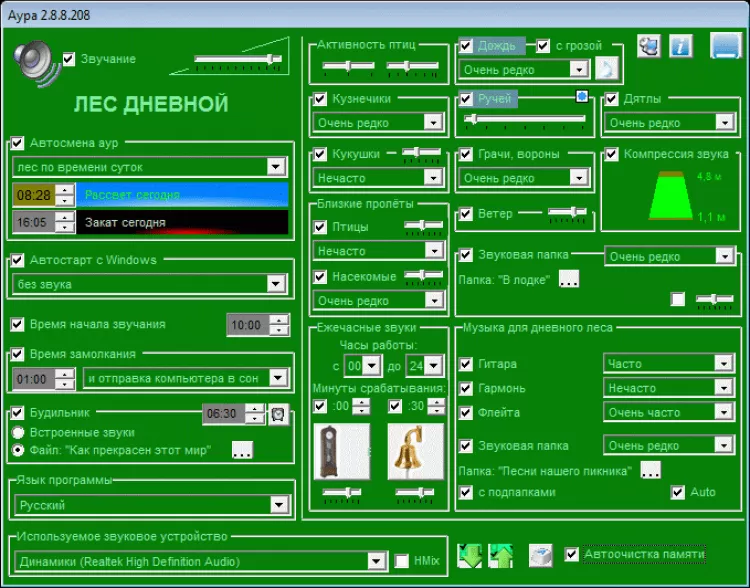
Task: Click the alarm clock icon beside 06:30
Action: tap(278, 414)
